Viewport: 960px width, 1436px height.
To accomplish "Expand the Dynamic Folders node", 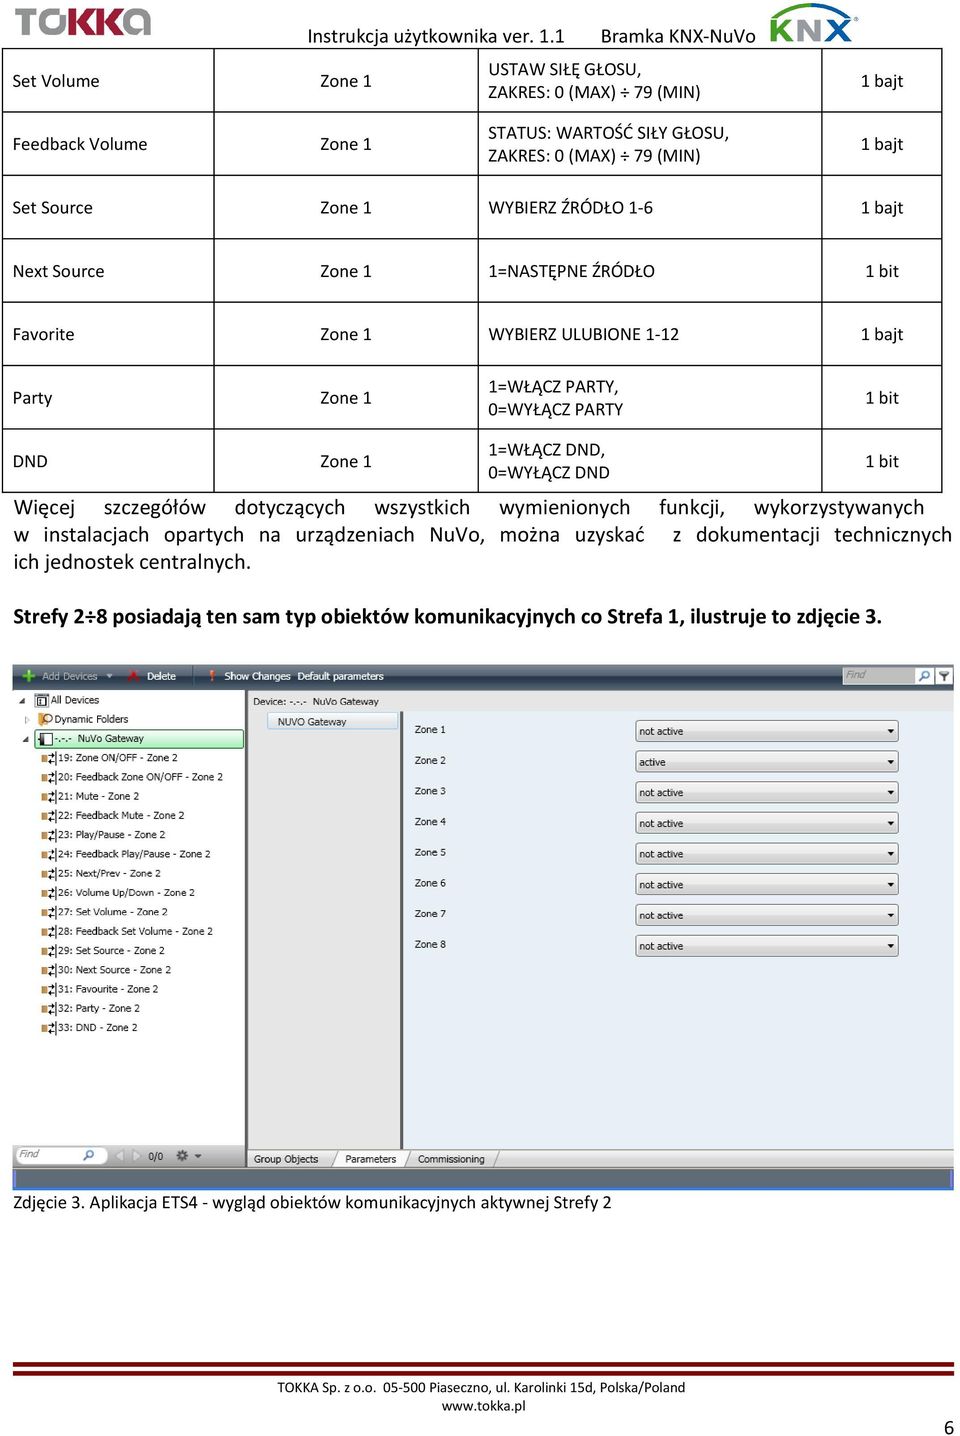I will click(x=27, y=719).
